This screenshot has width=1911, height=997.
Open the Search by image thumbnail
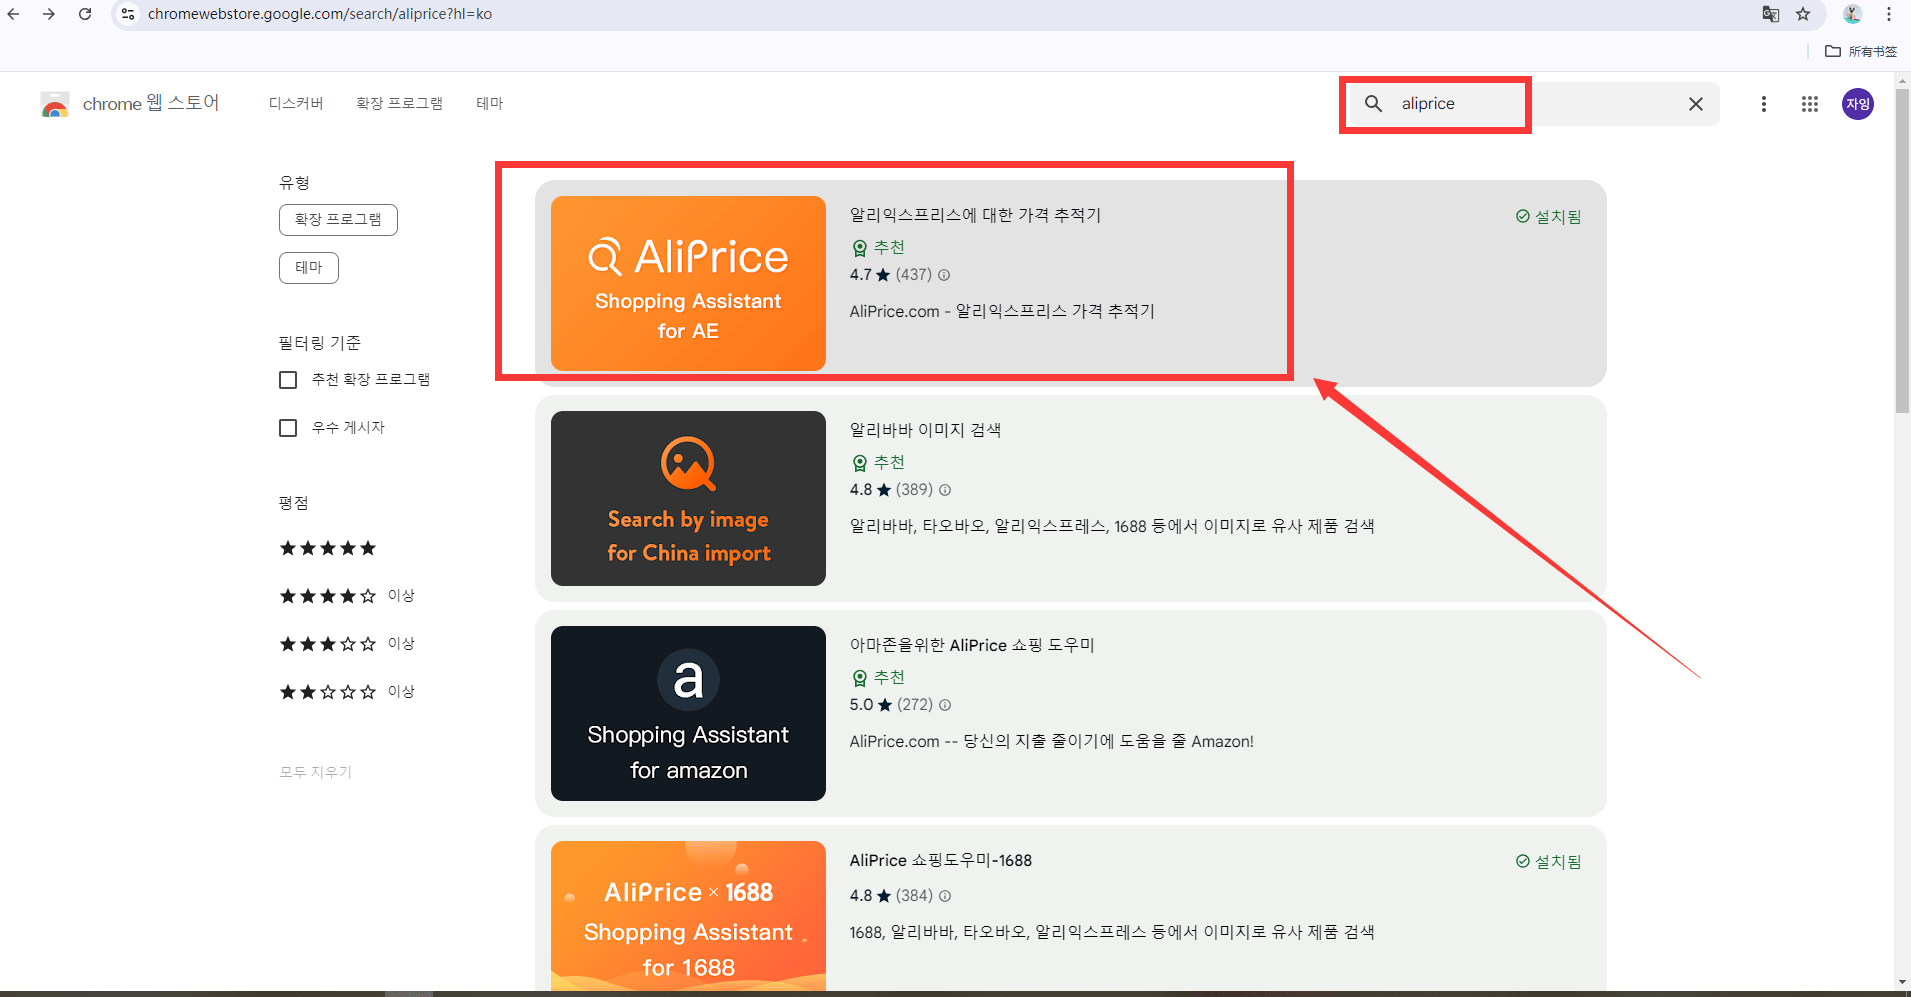coord(688,498)
